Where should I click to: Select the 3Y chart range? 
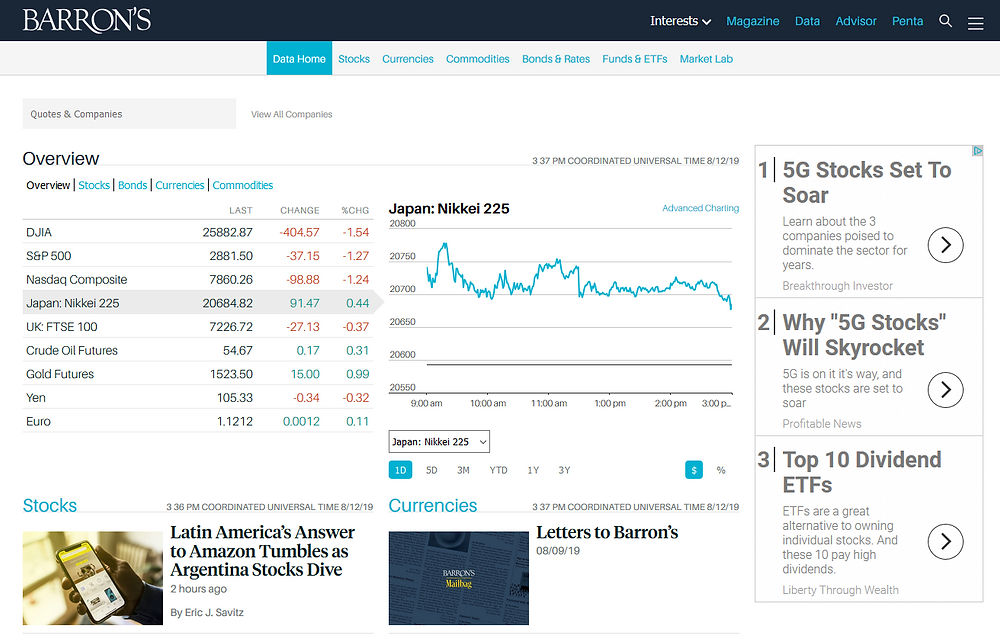coord(564,470)
